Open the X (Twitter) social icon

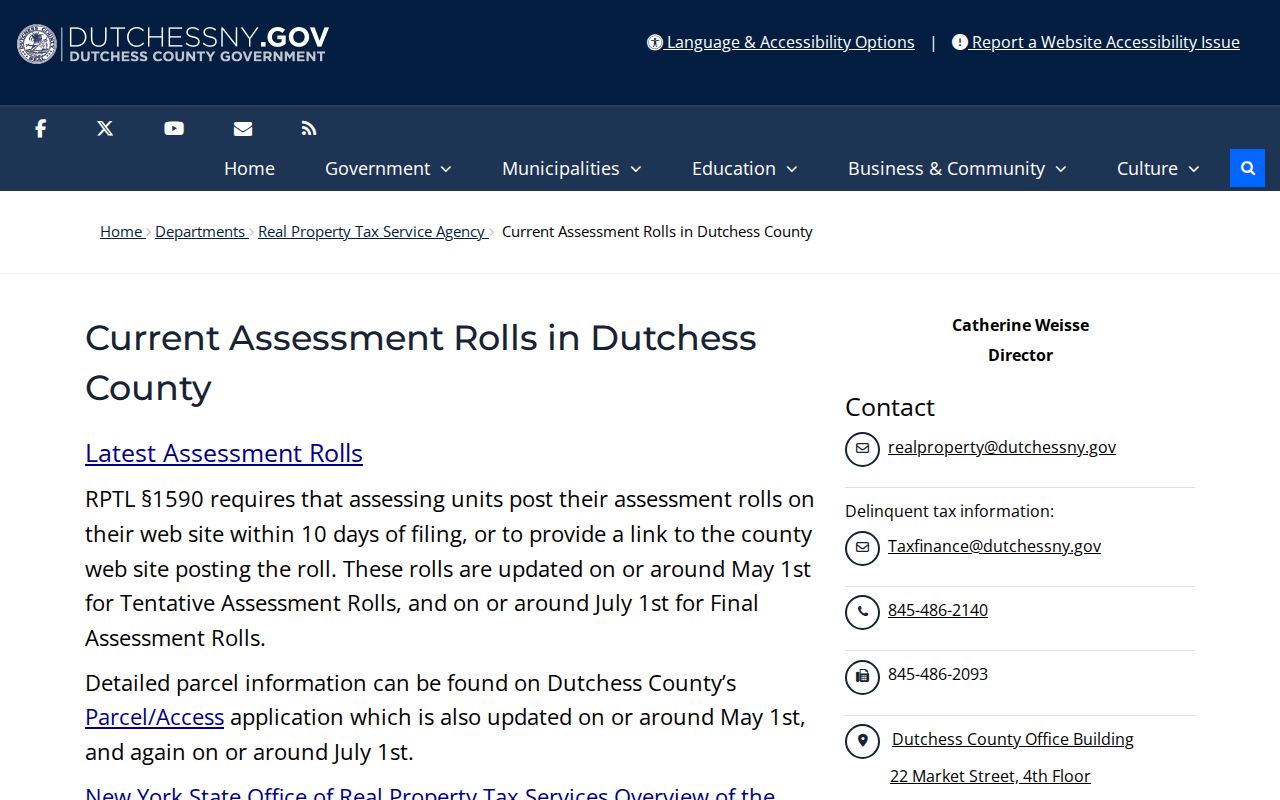105,128
